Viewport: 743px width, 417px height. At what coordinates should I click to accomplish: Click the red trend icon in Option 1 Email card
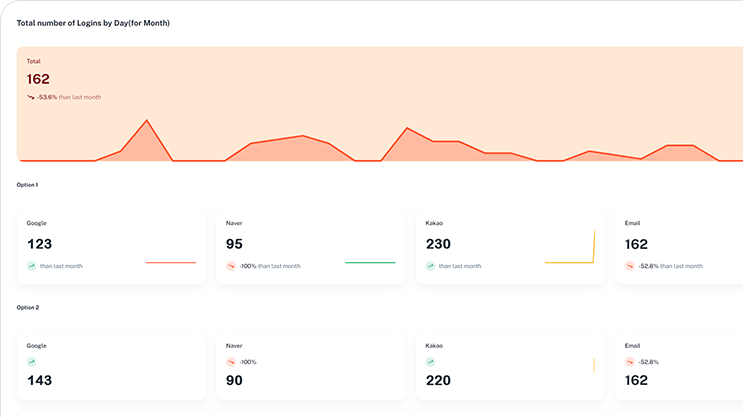tap(630, 266)
